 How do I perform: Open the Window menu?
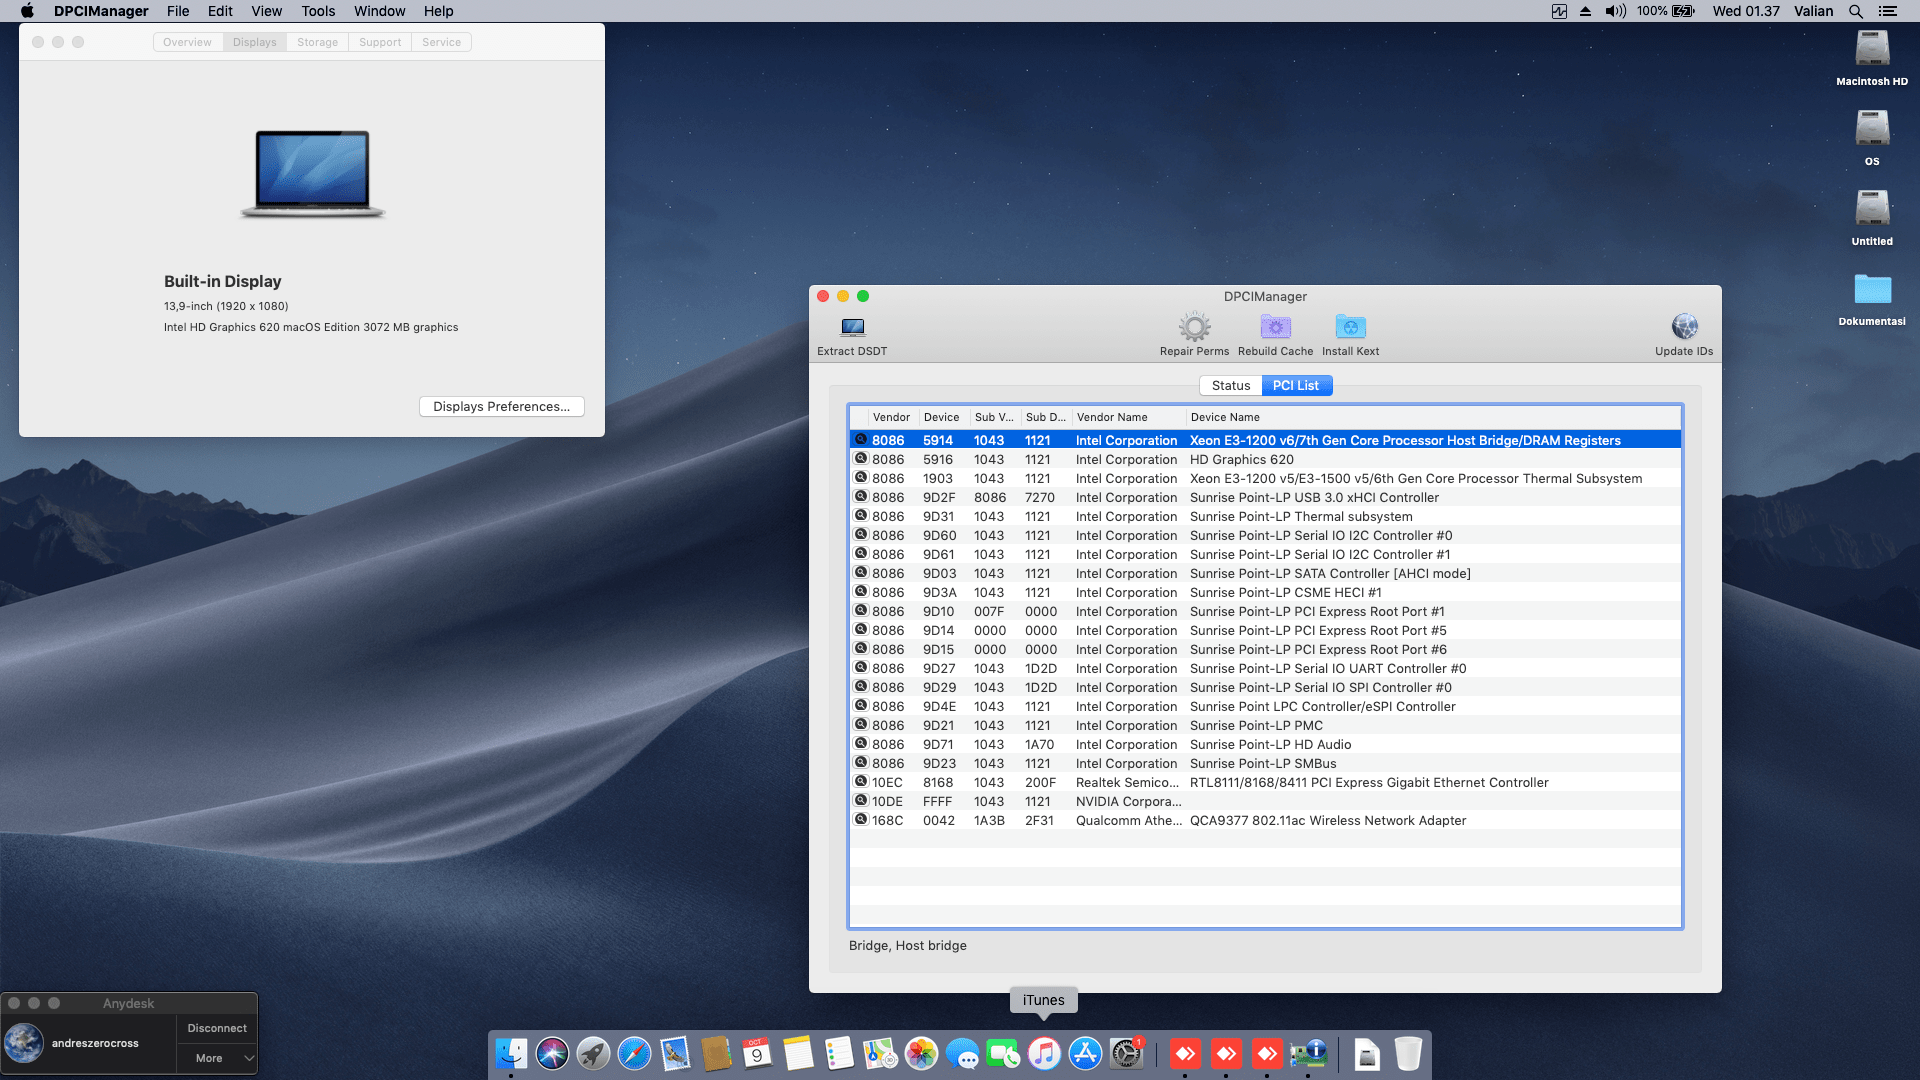pyautogui.click(x=379, y=11)
